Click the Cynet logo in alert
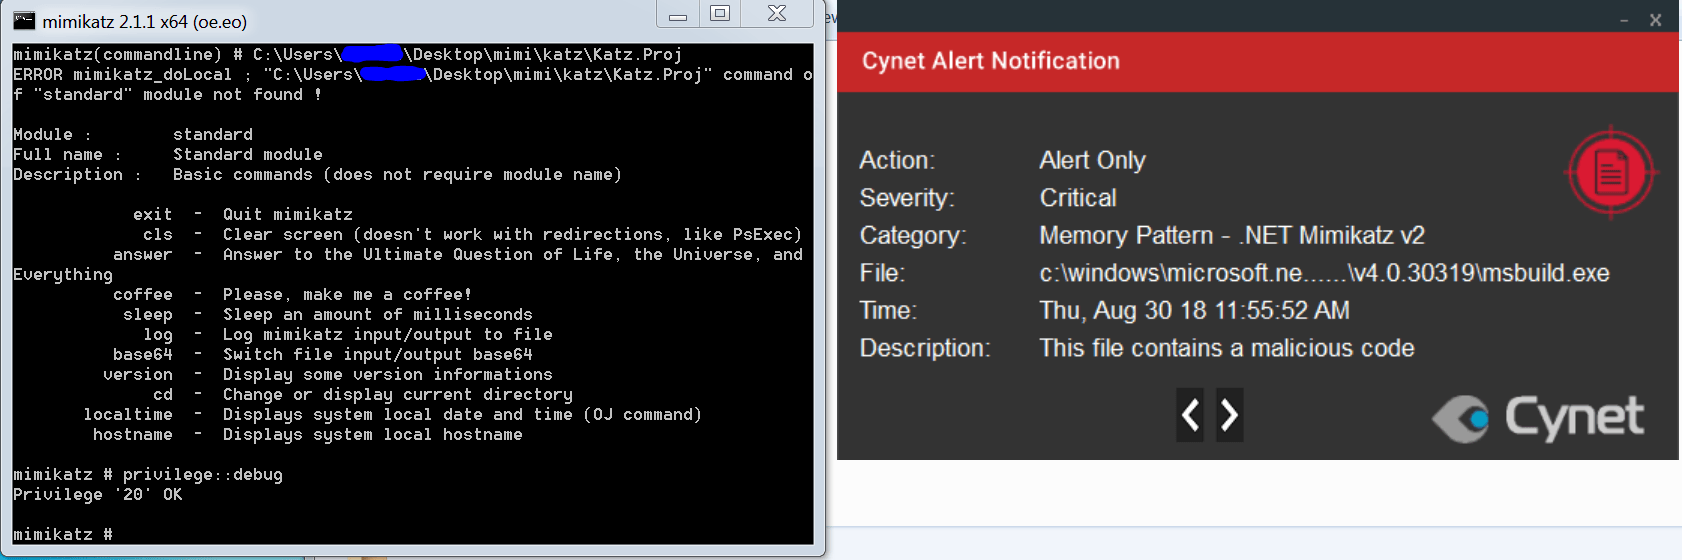This screenshot has height=560, width=1682. pos(1538,418)
